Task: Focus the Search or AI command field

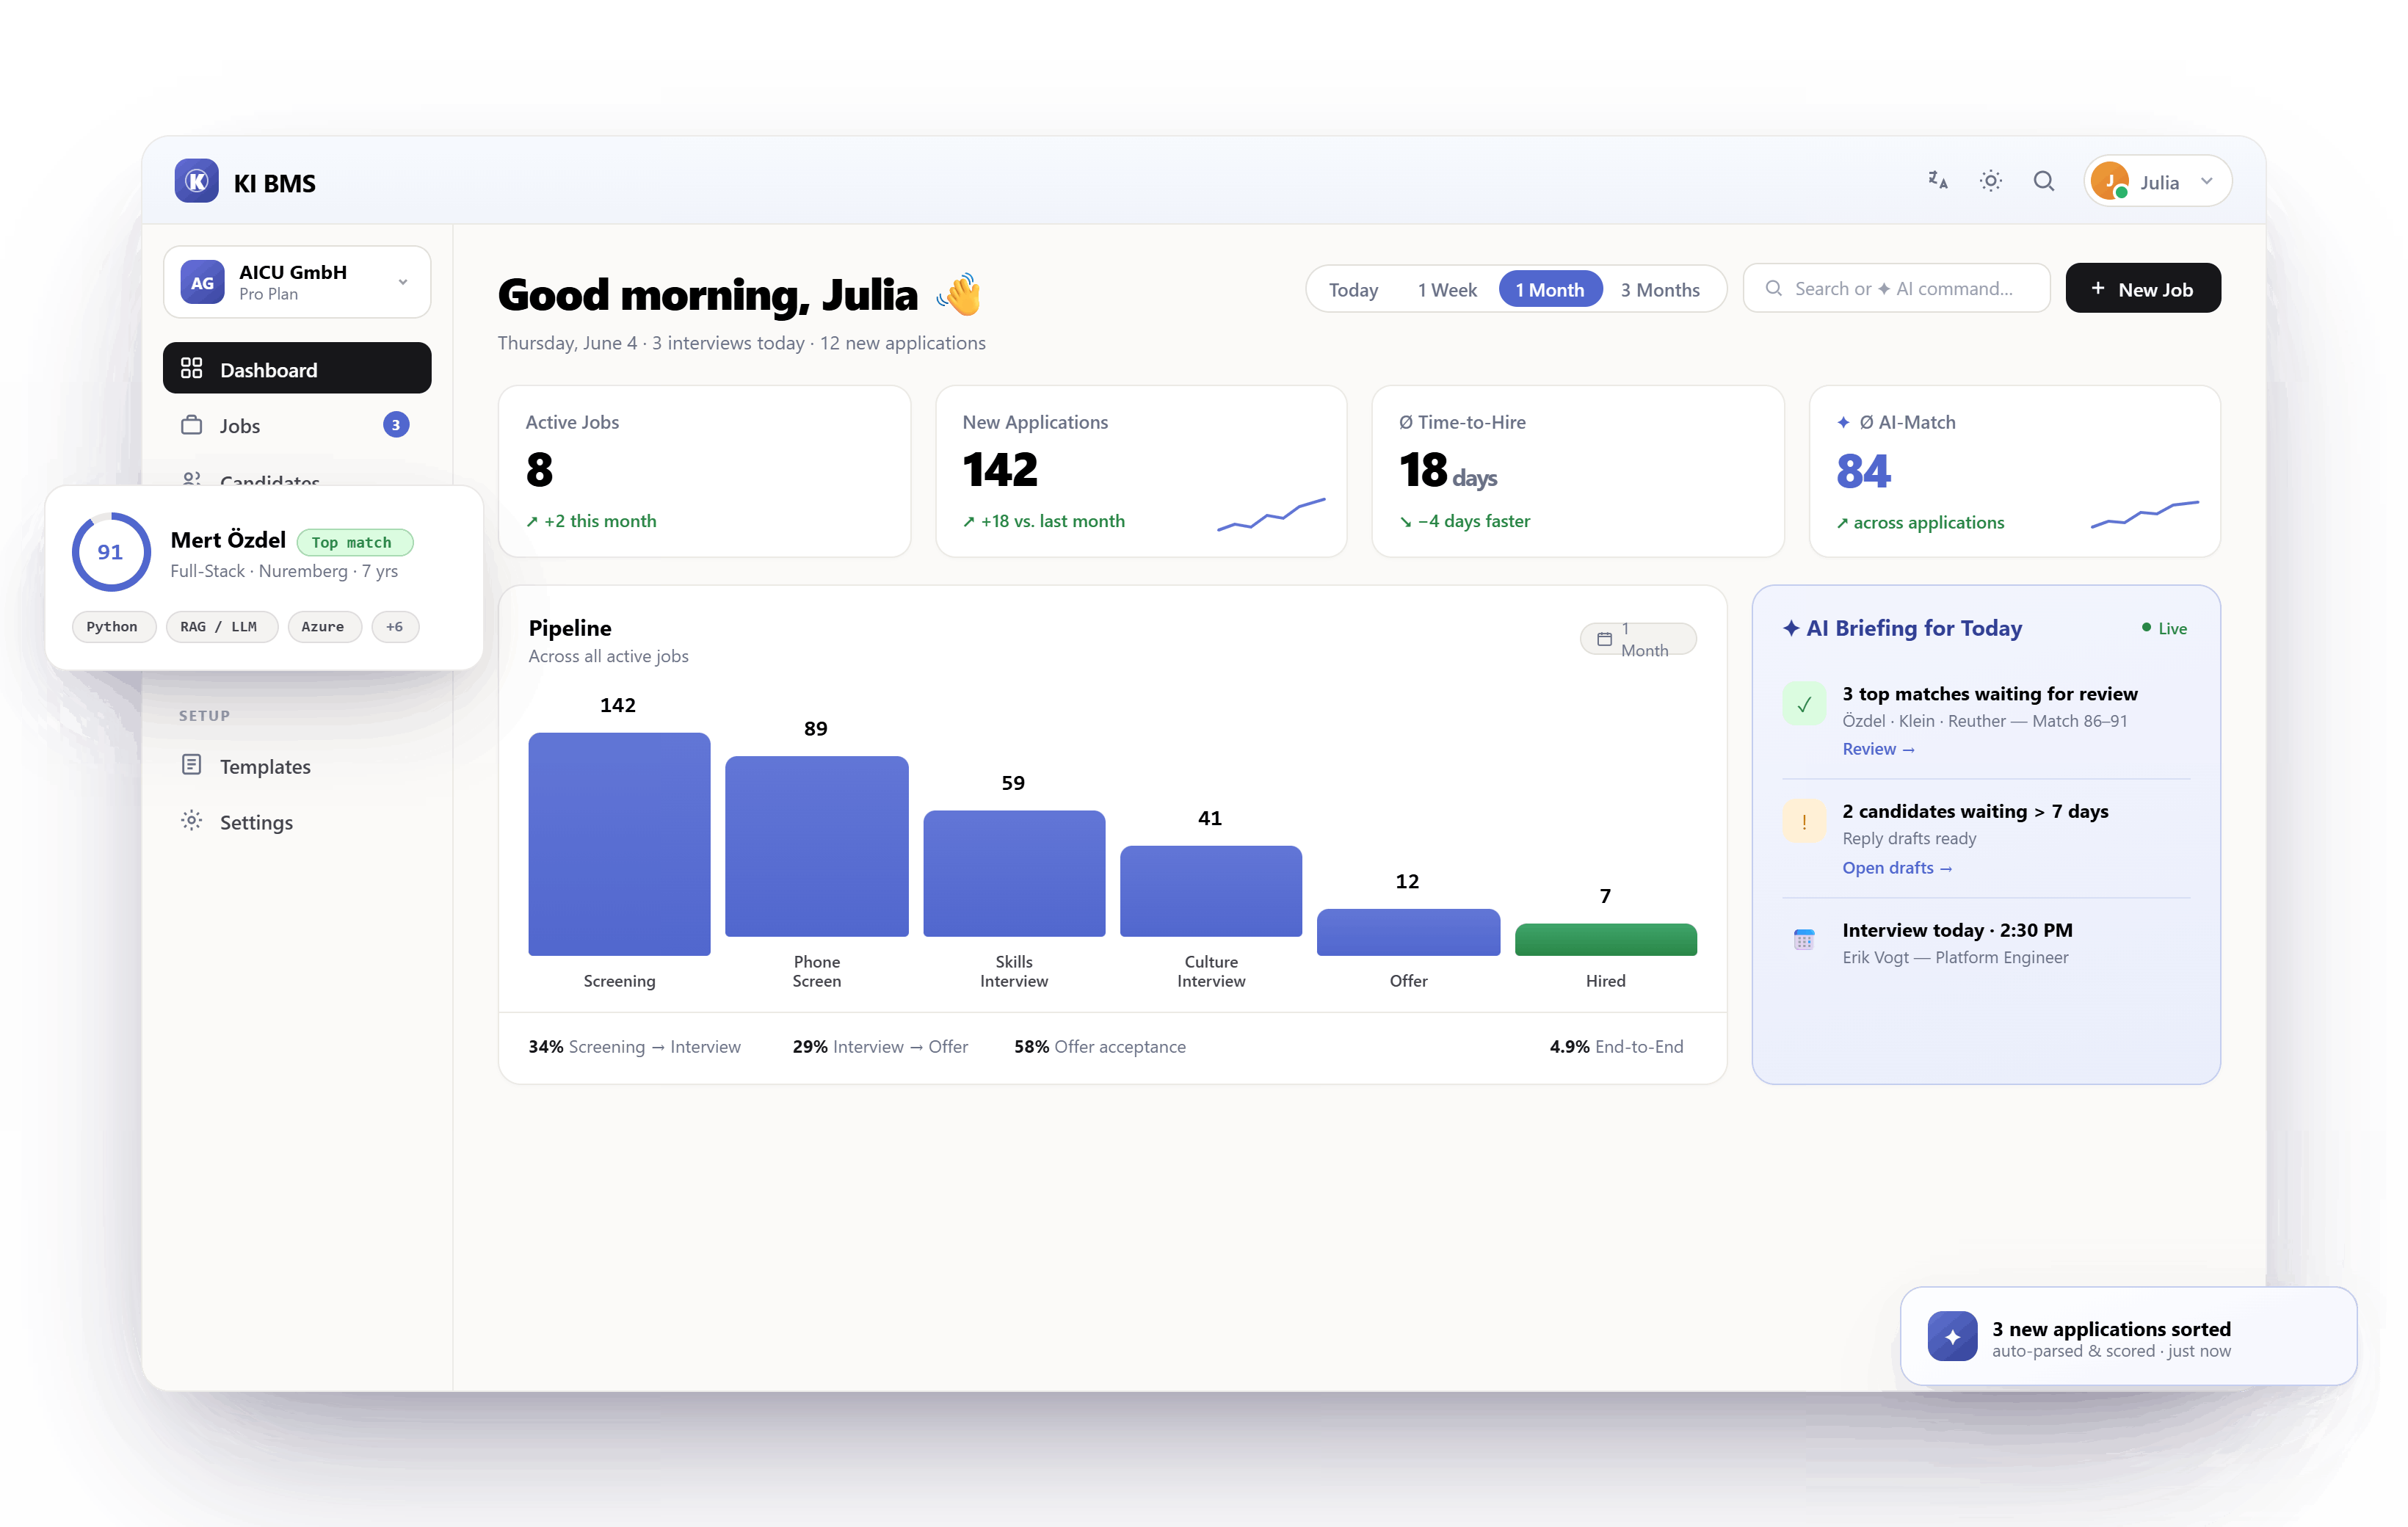Action: coord(1896,288)
